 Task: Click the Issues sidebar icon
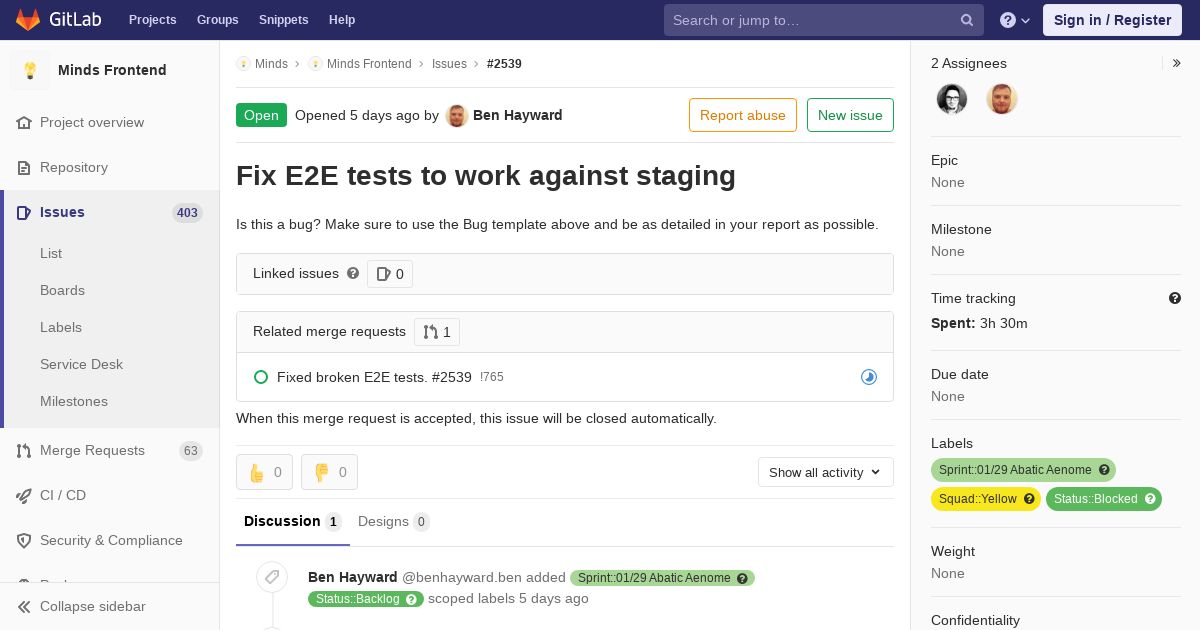click(24, 212)
